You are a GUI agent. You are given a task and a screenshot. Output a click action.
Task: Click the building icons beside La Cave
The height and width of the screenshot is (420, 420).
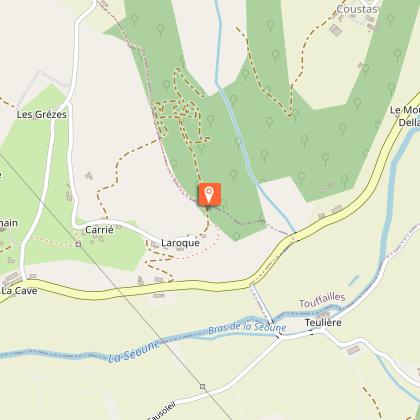[13, 277]
